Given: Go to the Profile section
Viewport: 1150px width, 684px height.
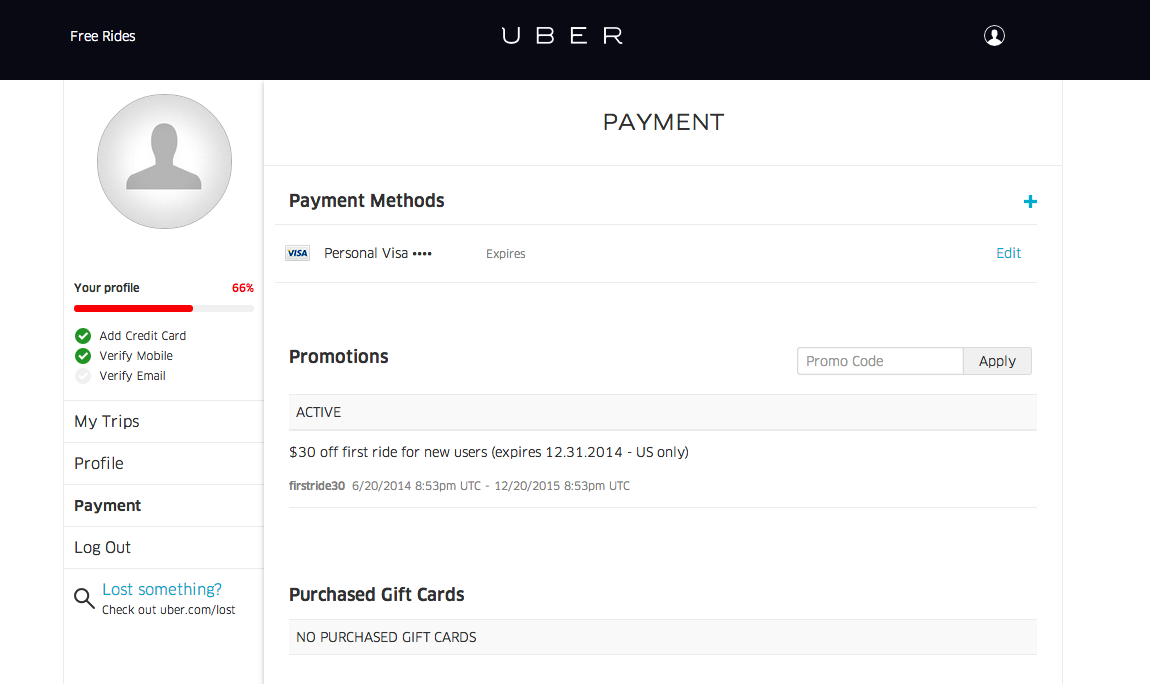Looking at the screenshot, I should [x=164, y=463].
